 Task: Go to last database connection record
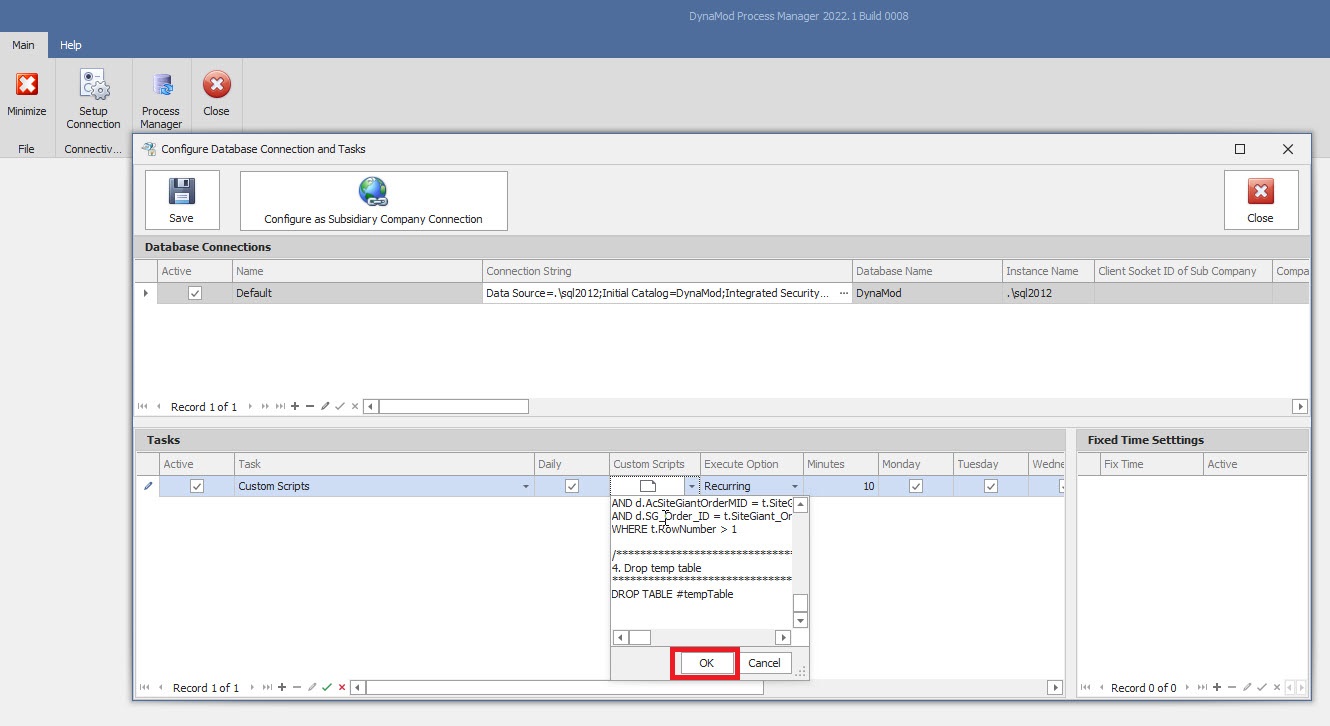tap(280, 407)
